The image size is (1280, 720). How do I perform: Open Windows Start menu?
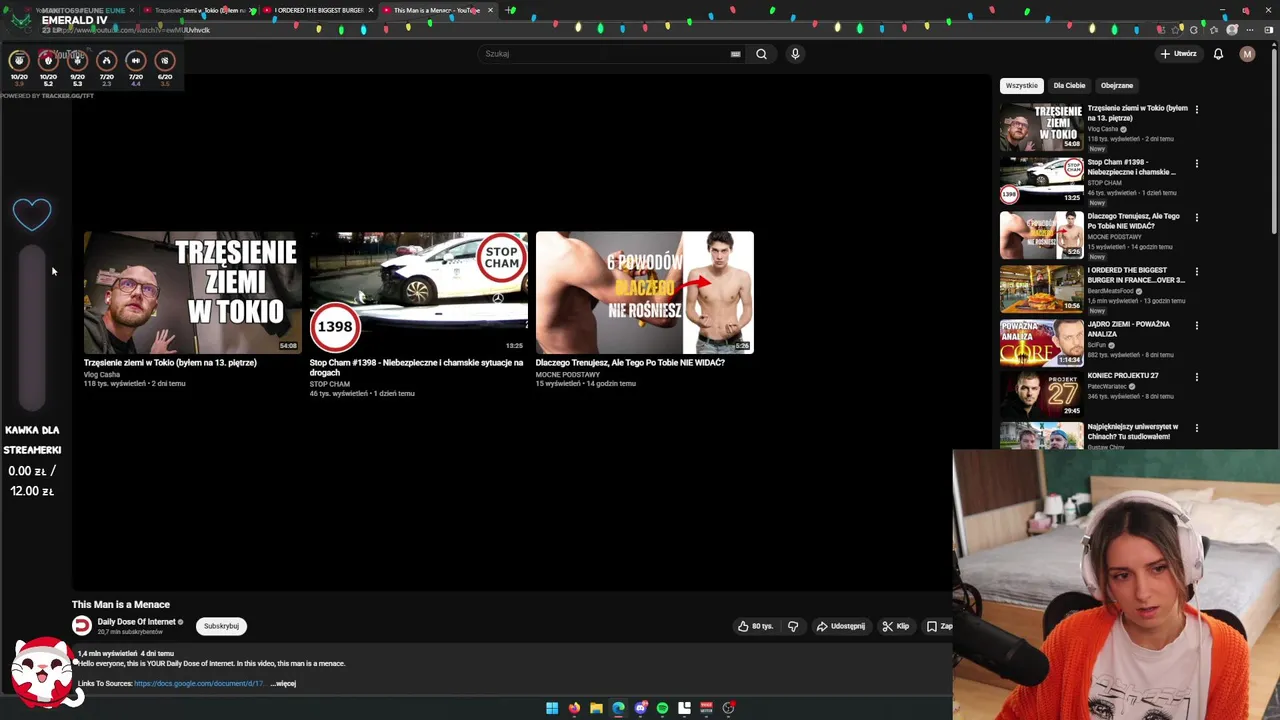(x=552, y=708)
